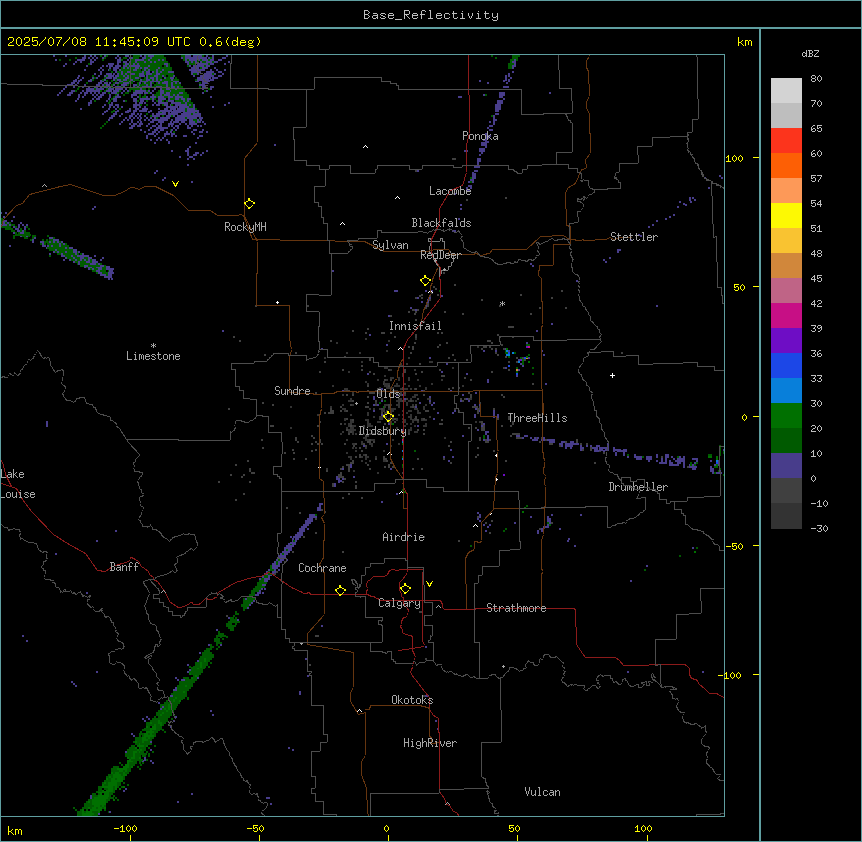862x842 pixels.
Task: Select the yellow diamond marker south of RedDeer
Action: click(x=426, y=281)
